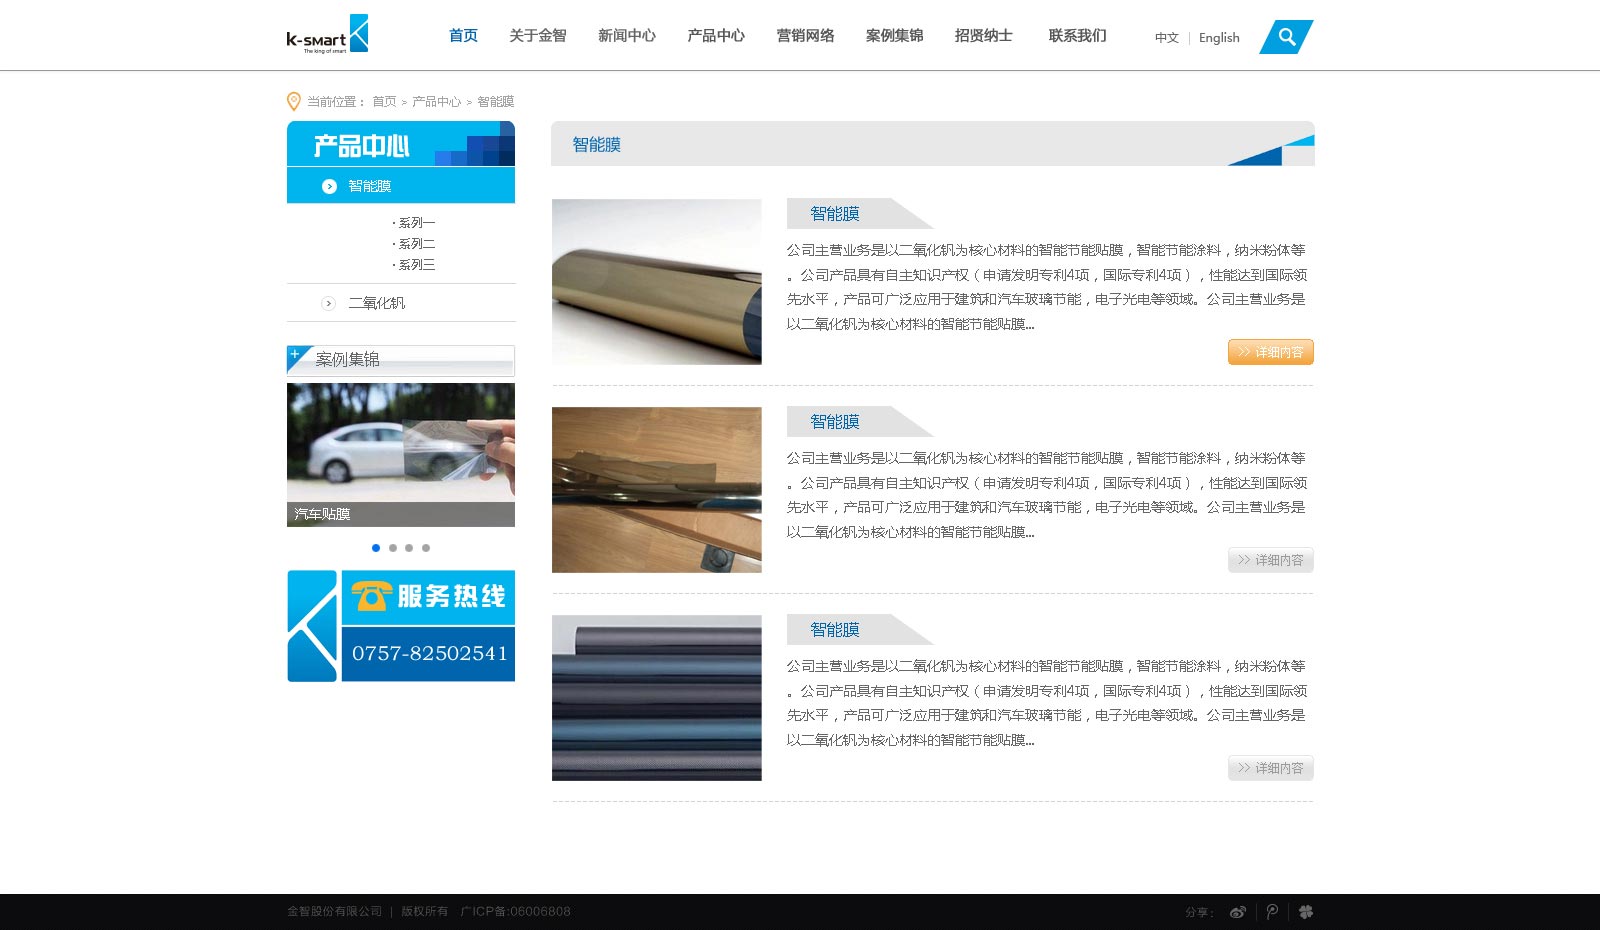Select the first carousel dot indicator

click(376, 548)
